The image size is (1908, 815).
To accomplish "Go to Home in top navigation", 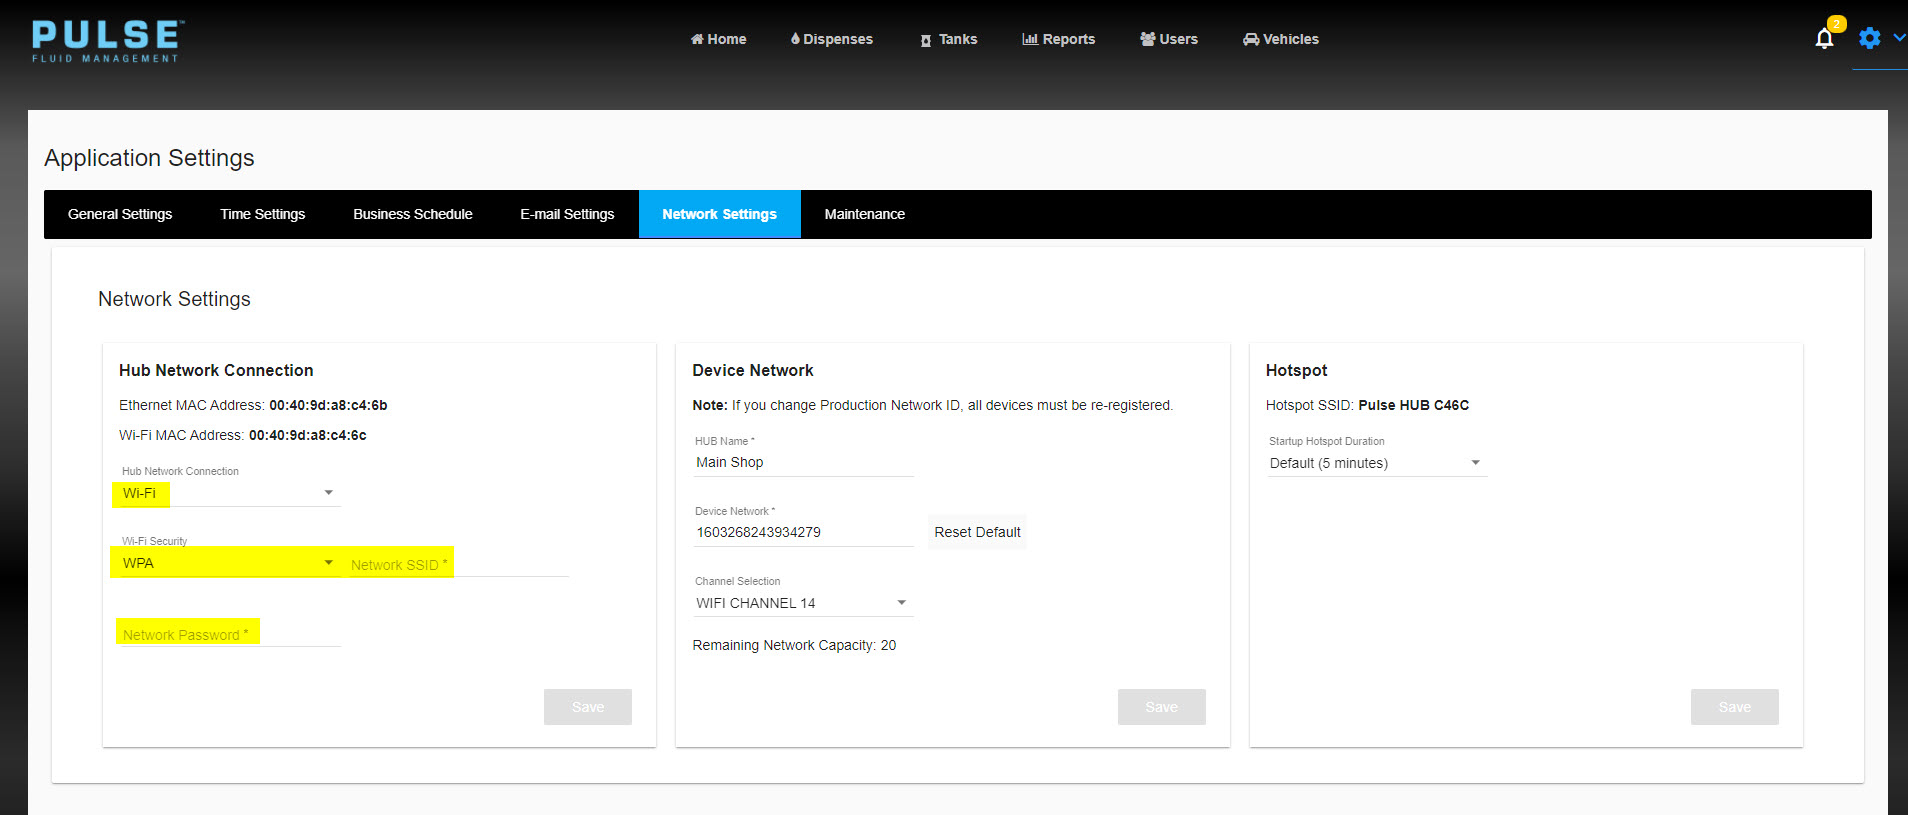I will tap(718, 39).
